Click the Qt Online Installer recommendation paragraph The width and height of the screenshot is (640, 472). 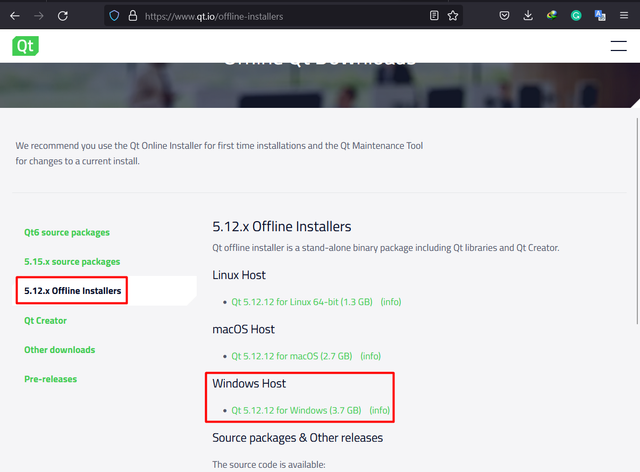pyautogui.click(x=219, y=153)
